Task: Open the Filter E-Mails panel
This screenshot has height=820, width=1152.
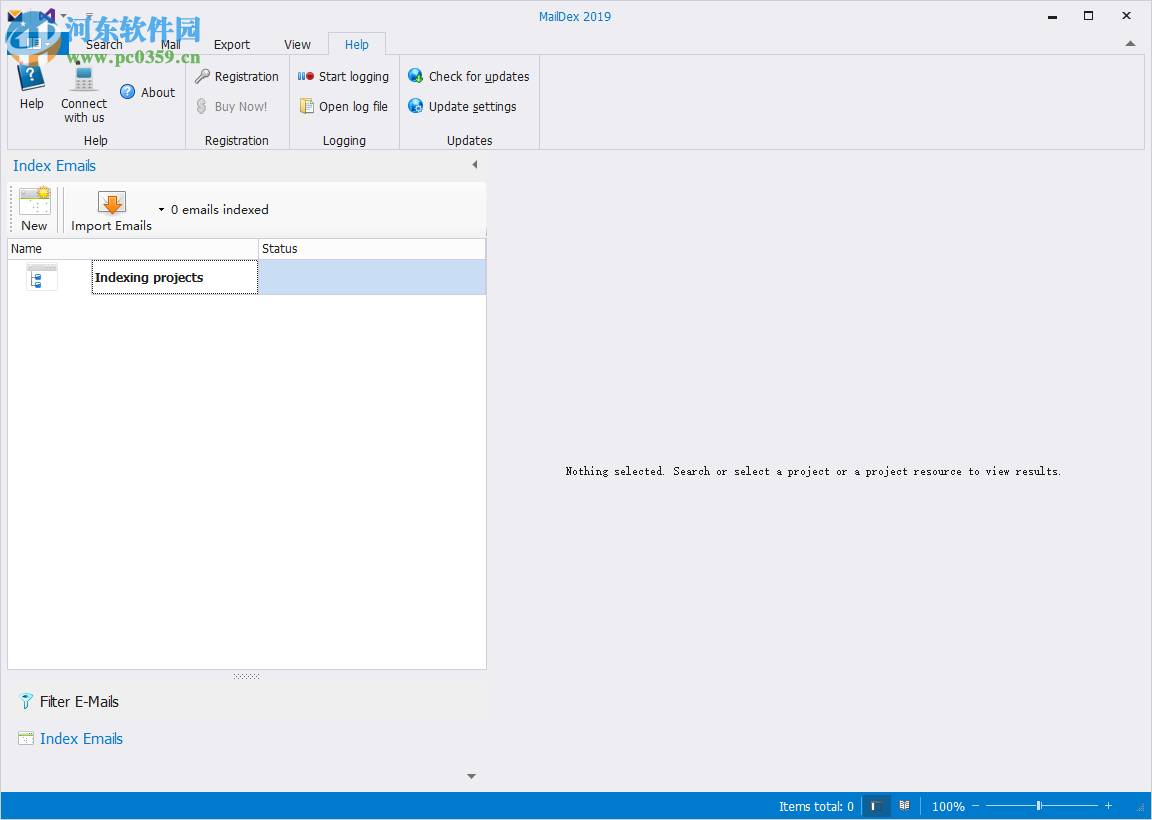Action: point(69,701)
